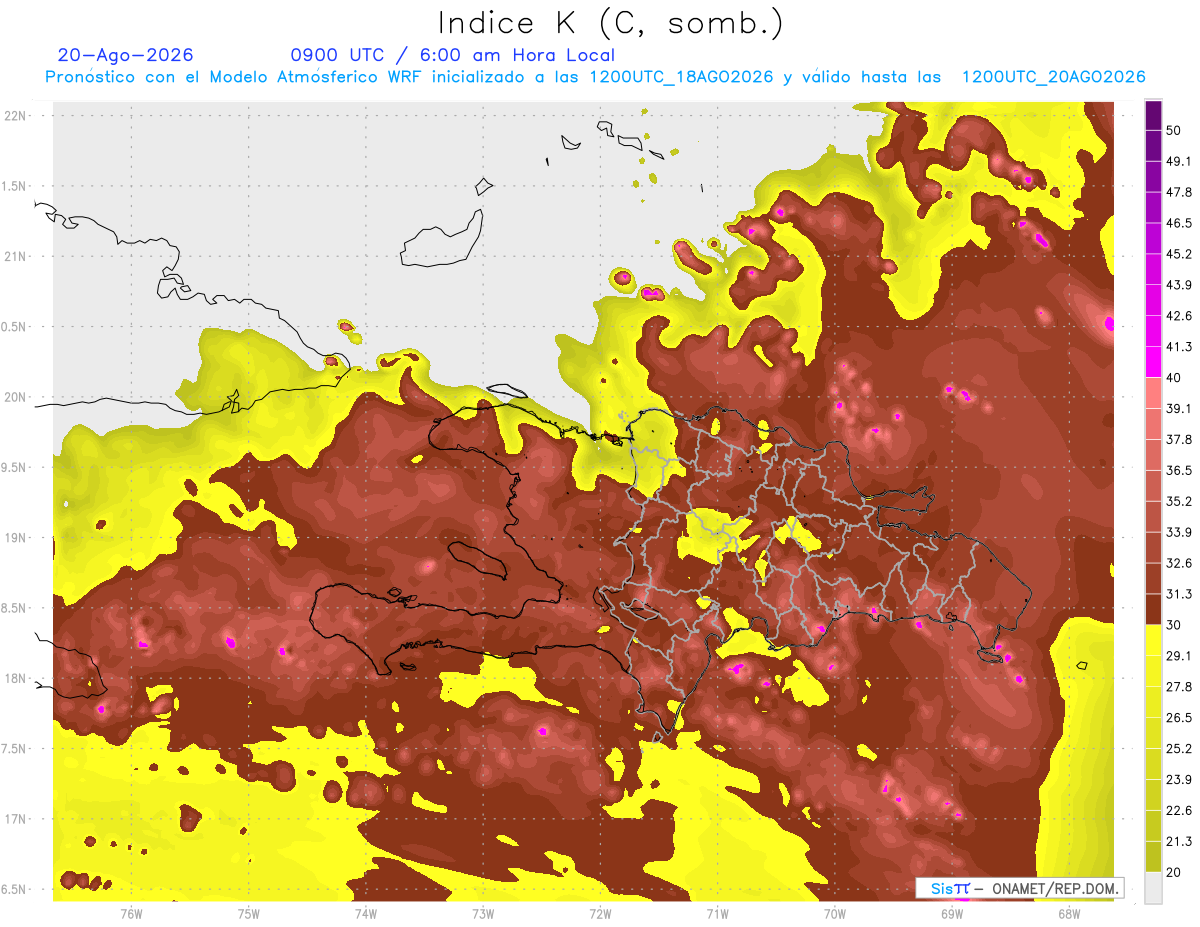Select the '29.1' colorbar value
The image size is (1200, 927).
(1179, 656)
